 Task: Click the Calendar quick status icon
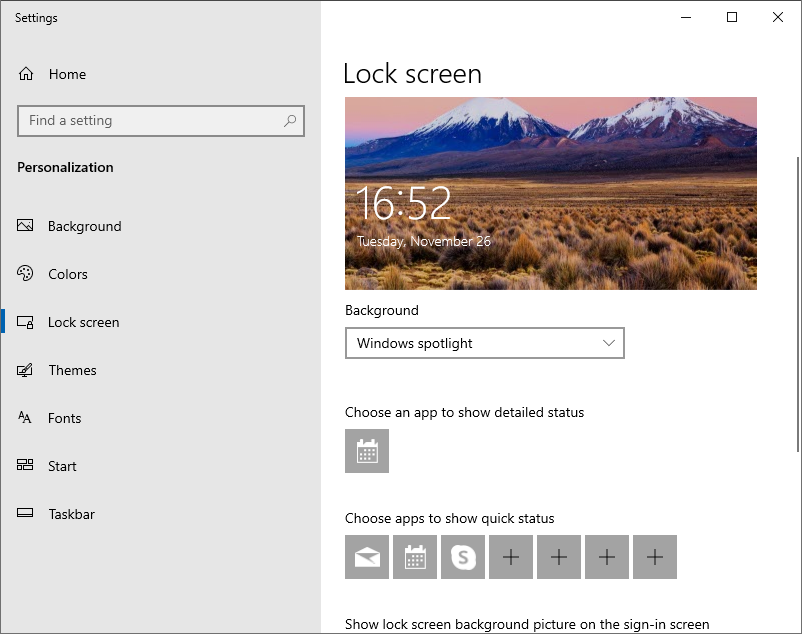click(415, 557)
